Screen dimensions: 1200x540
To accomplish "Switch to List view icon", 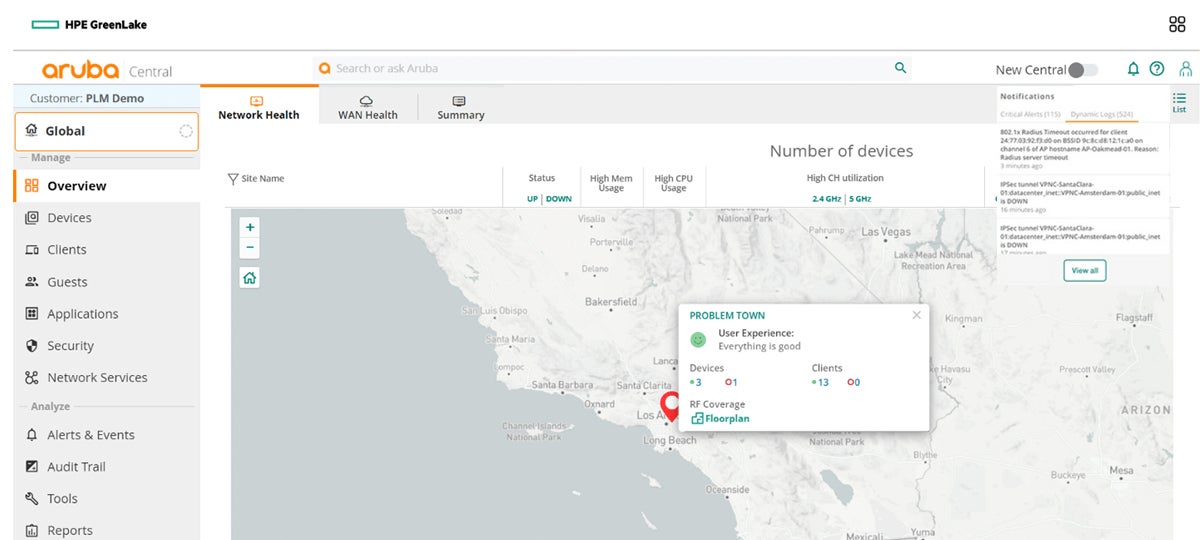I will [x=1180, y=102].
